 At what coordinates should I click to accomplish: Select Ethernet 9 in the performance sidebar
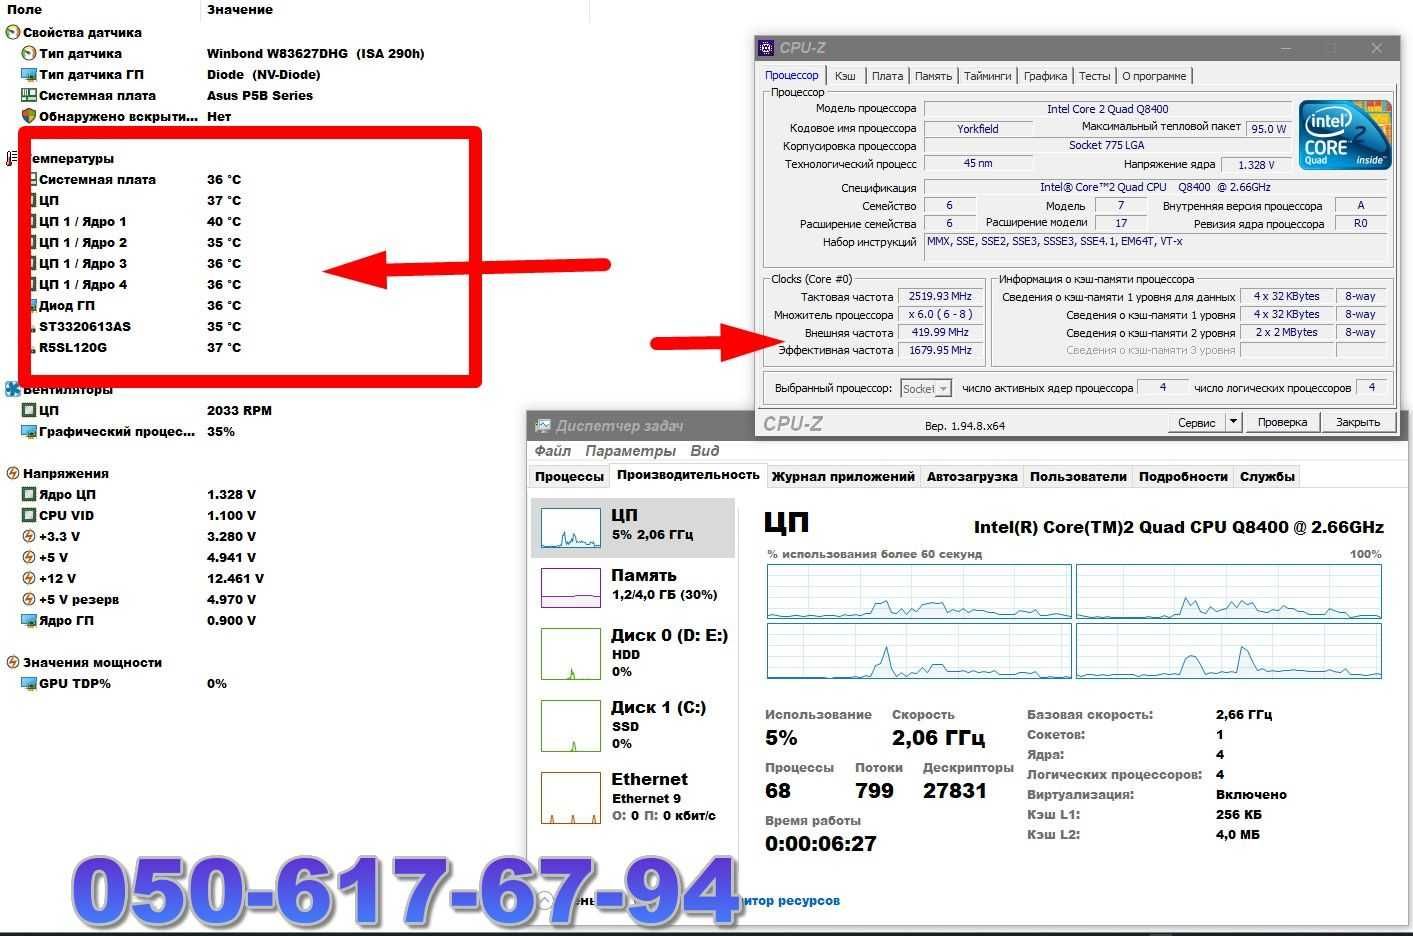click(x=634, y=797)
